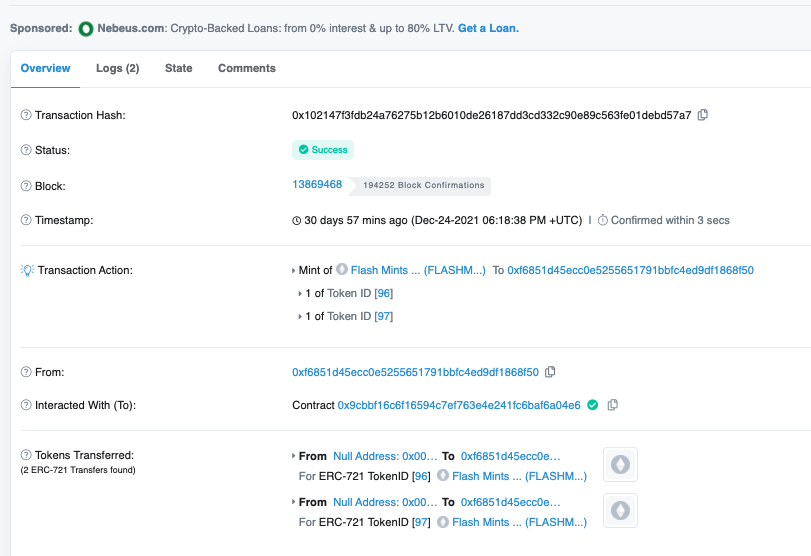Click the verified contract green checkmark
Image resolution: width=811 pixels, height=556 pixels.
click(x=593, y=405)
